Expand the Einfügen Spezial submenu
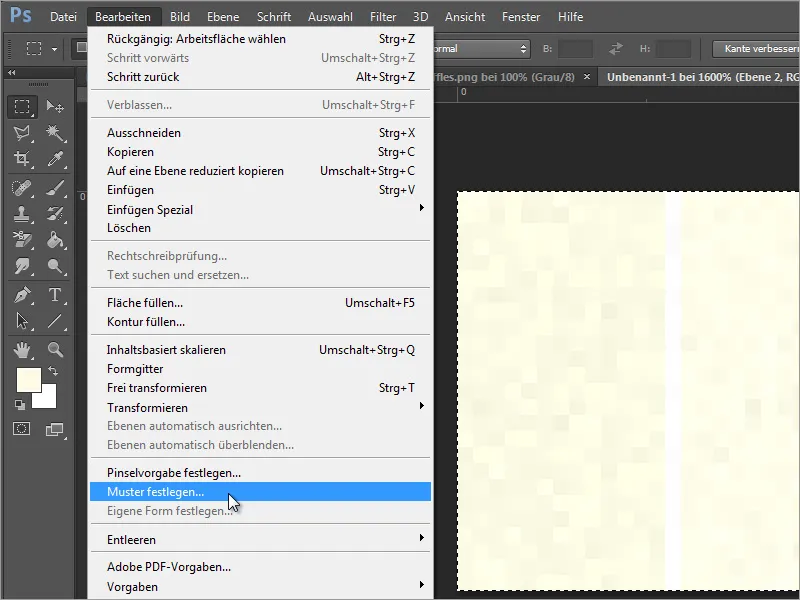 pyautogui.click(x=260, y=209)
